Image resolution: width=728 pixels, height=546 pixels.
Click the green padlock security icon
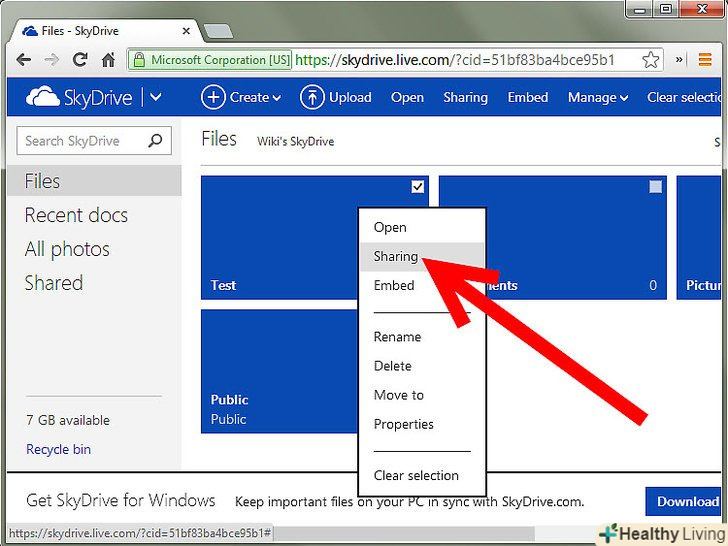pyautogui.click(x=139, y=59)
